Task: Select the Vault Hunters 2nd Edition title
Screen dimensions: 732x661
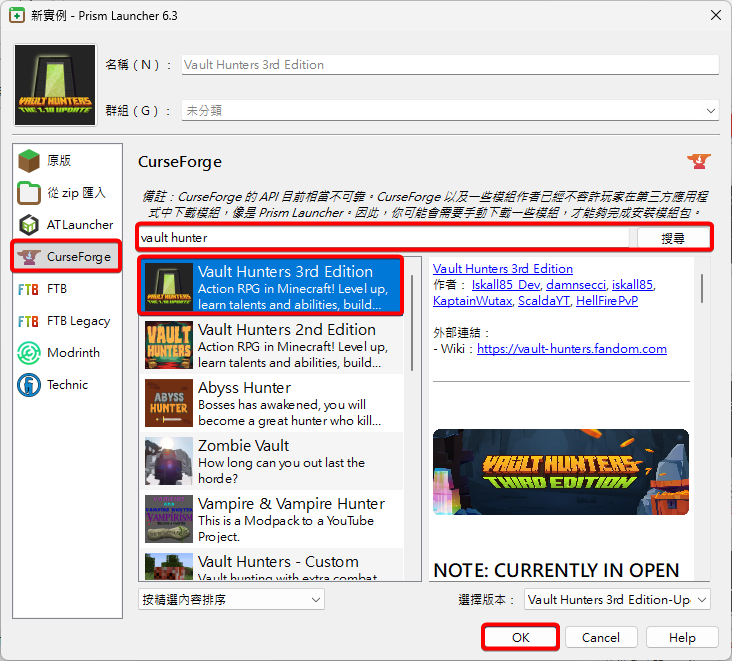Action: tap(287, 330)
